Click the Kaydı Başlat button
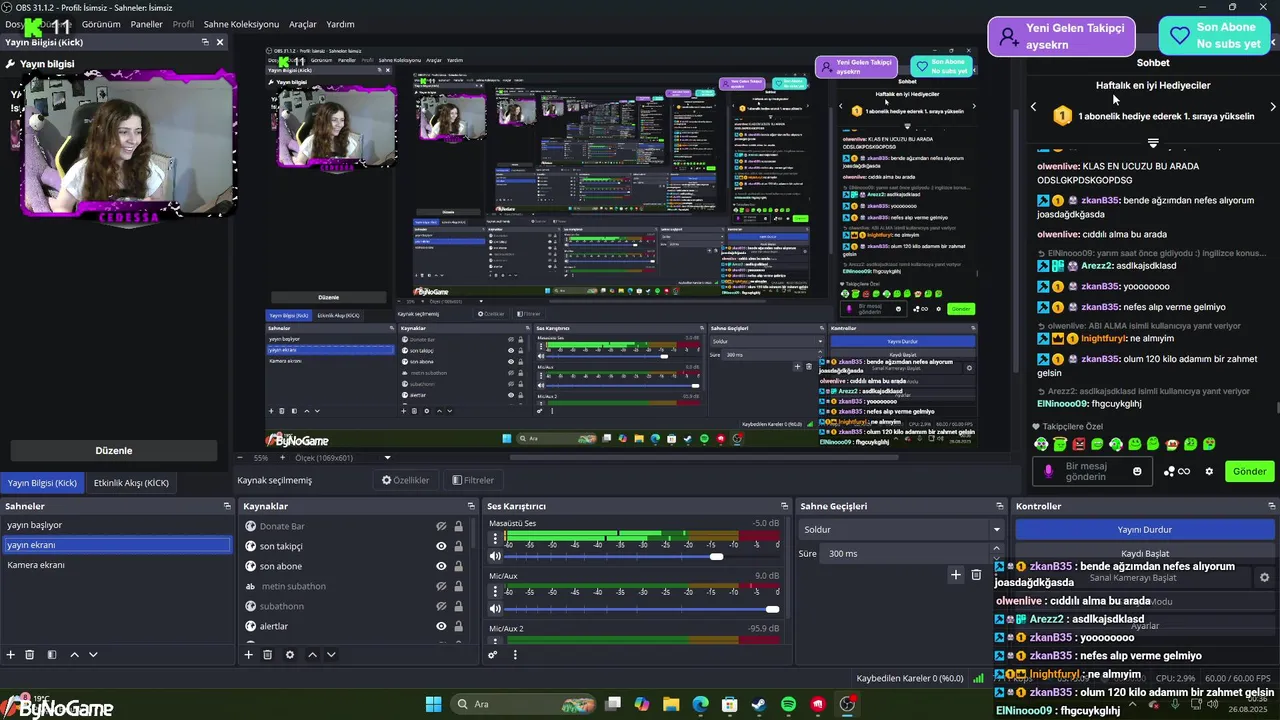This screenshot has height=720, width=1280. tap(1145, 553)
